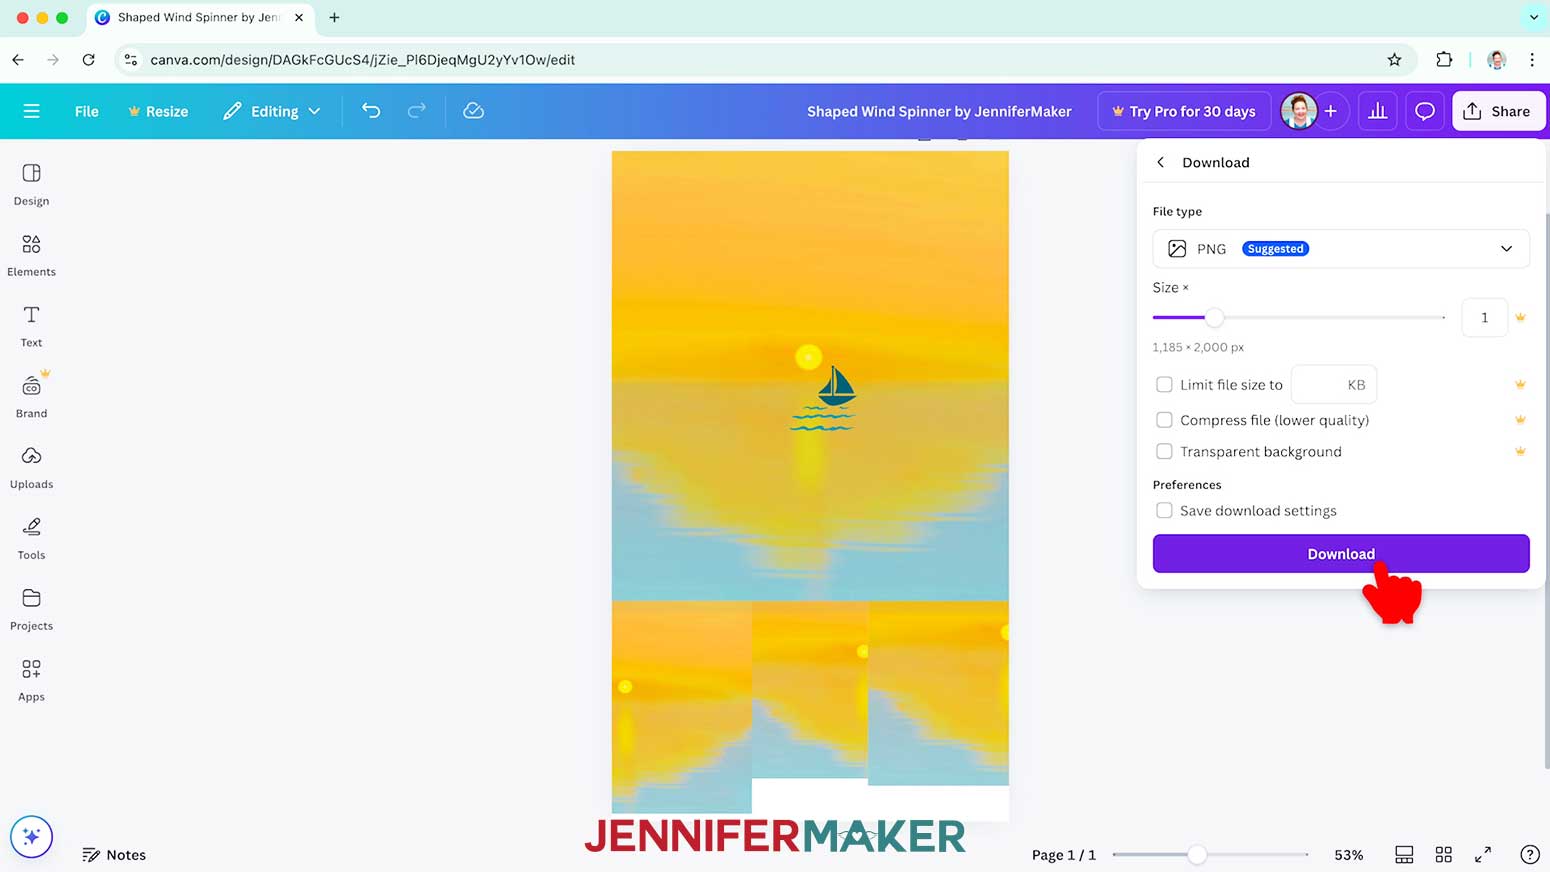Switch to scroll view layout icon
The image size is (1550, 872).
1404,854
